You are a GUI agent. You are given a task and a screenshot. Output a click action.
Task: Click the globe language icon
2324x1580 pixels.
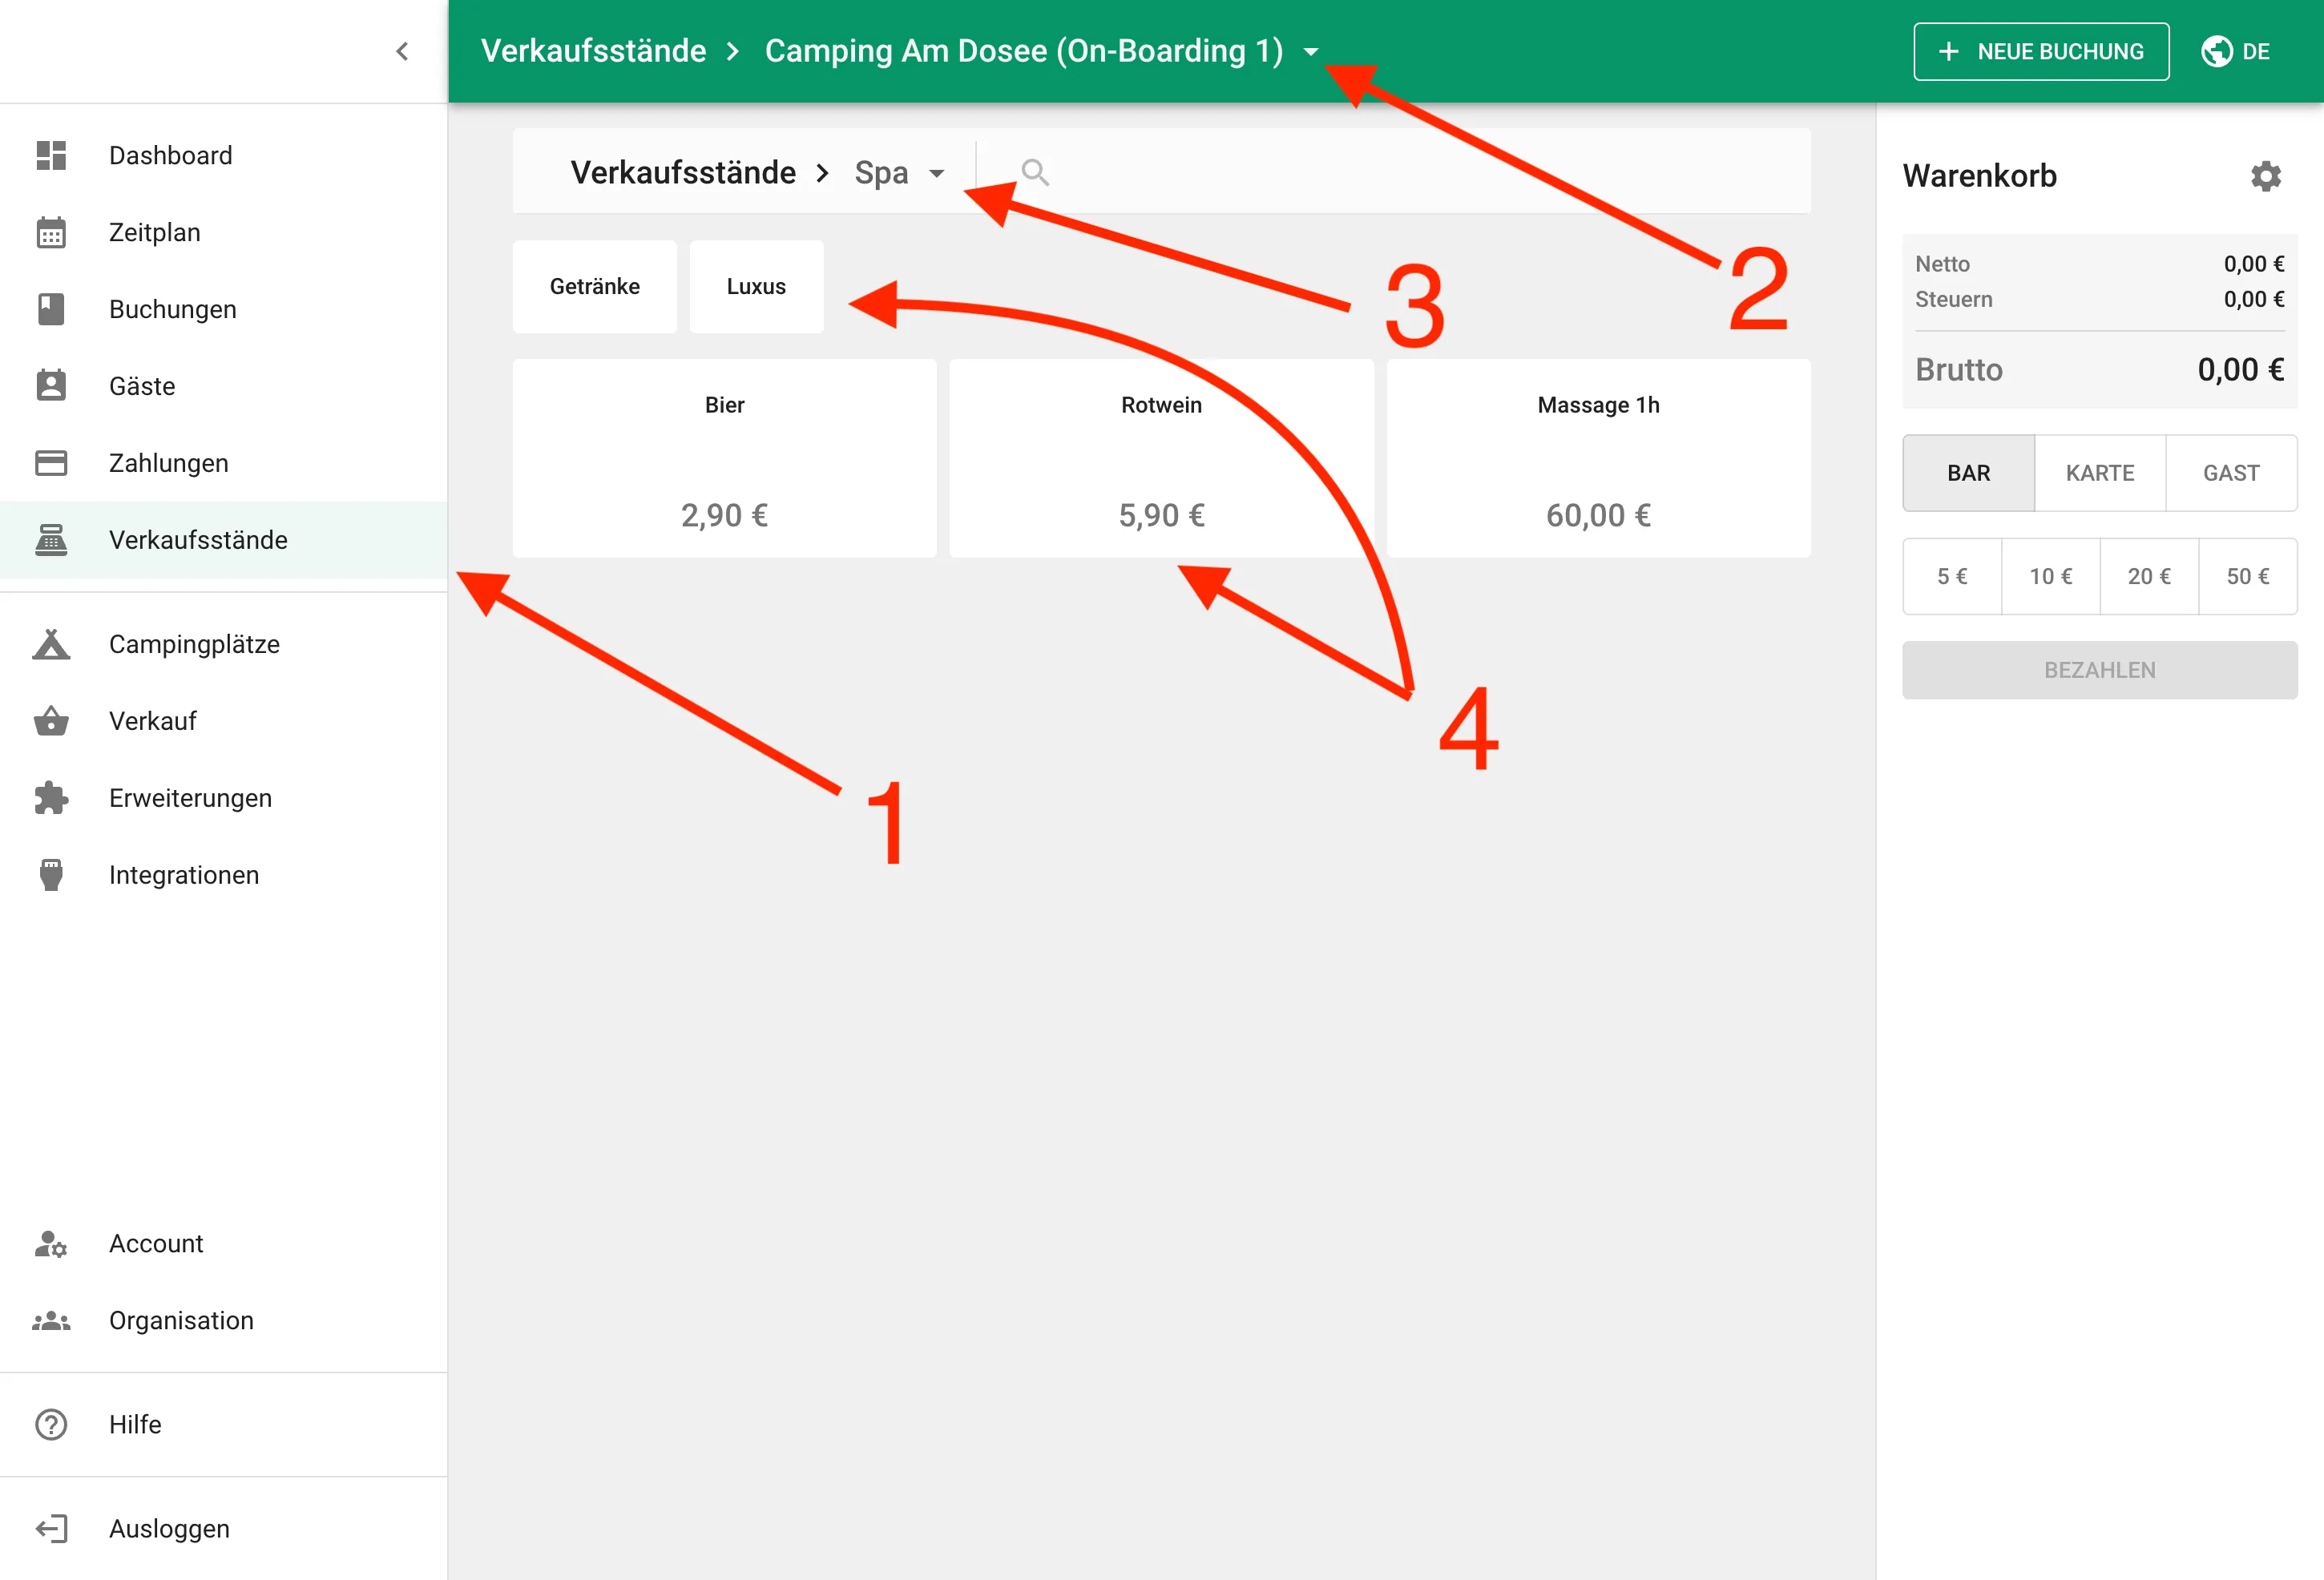2216,51
